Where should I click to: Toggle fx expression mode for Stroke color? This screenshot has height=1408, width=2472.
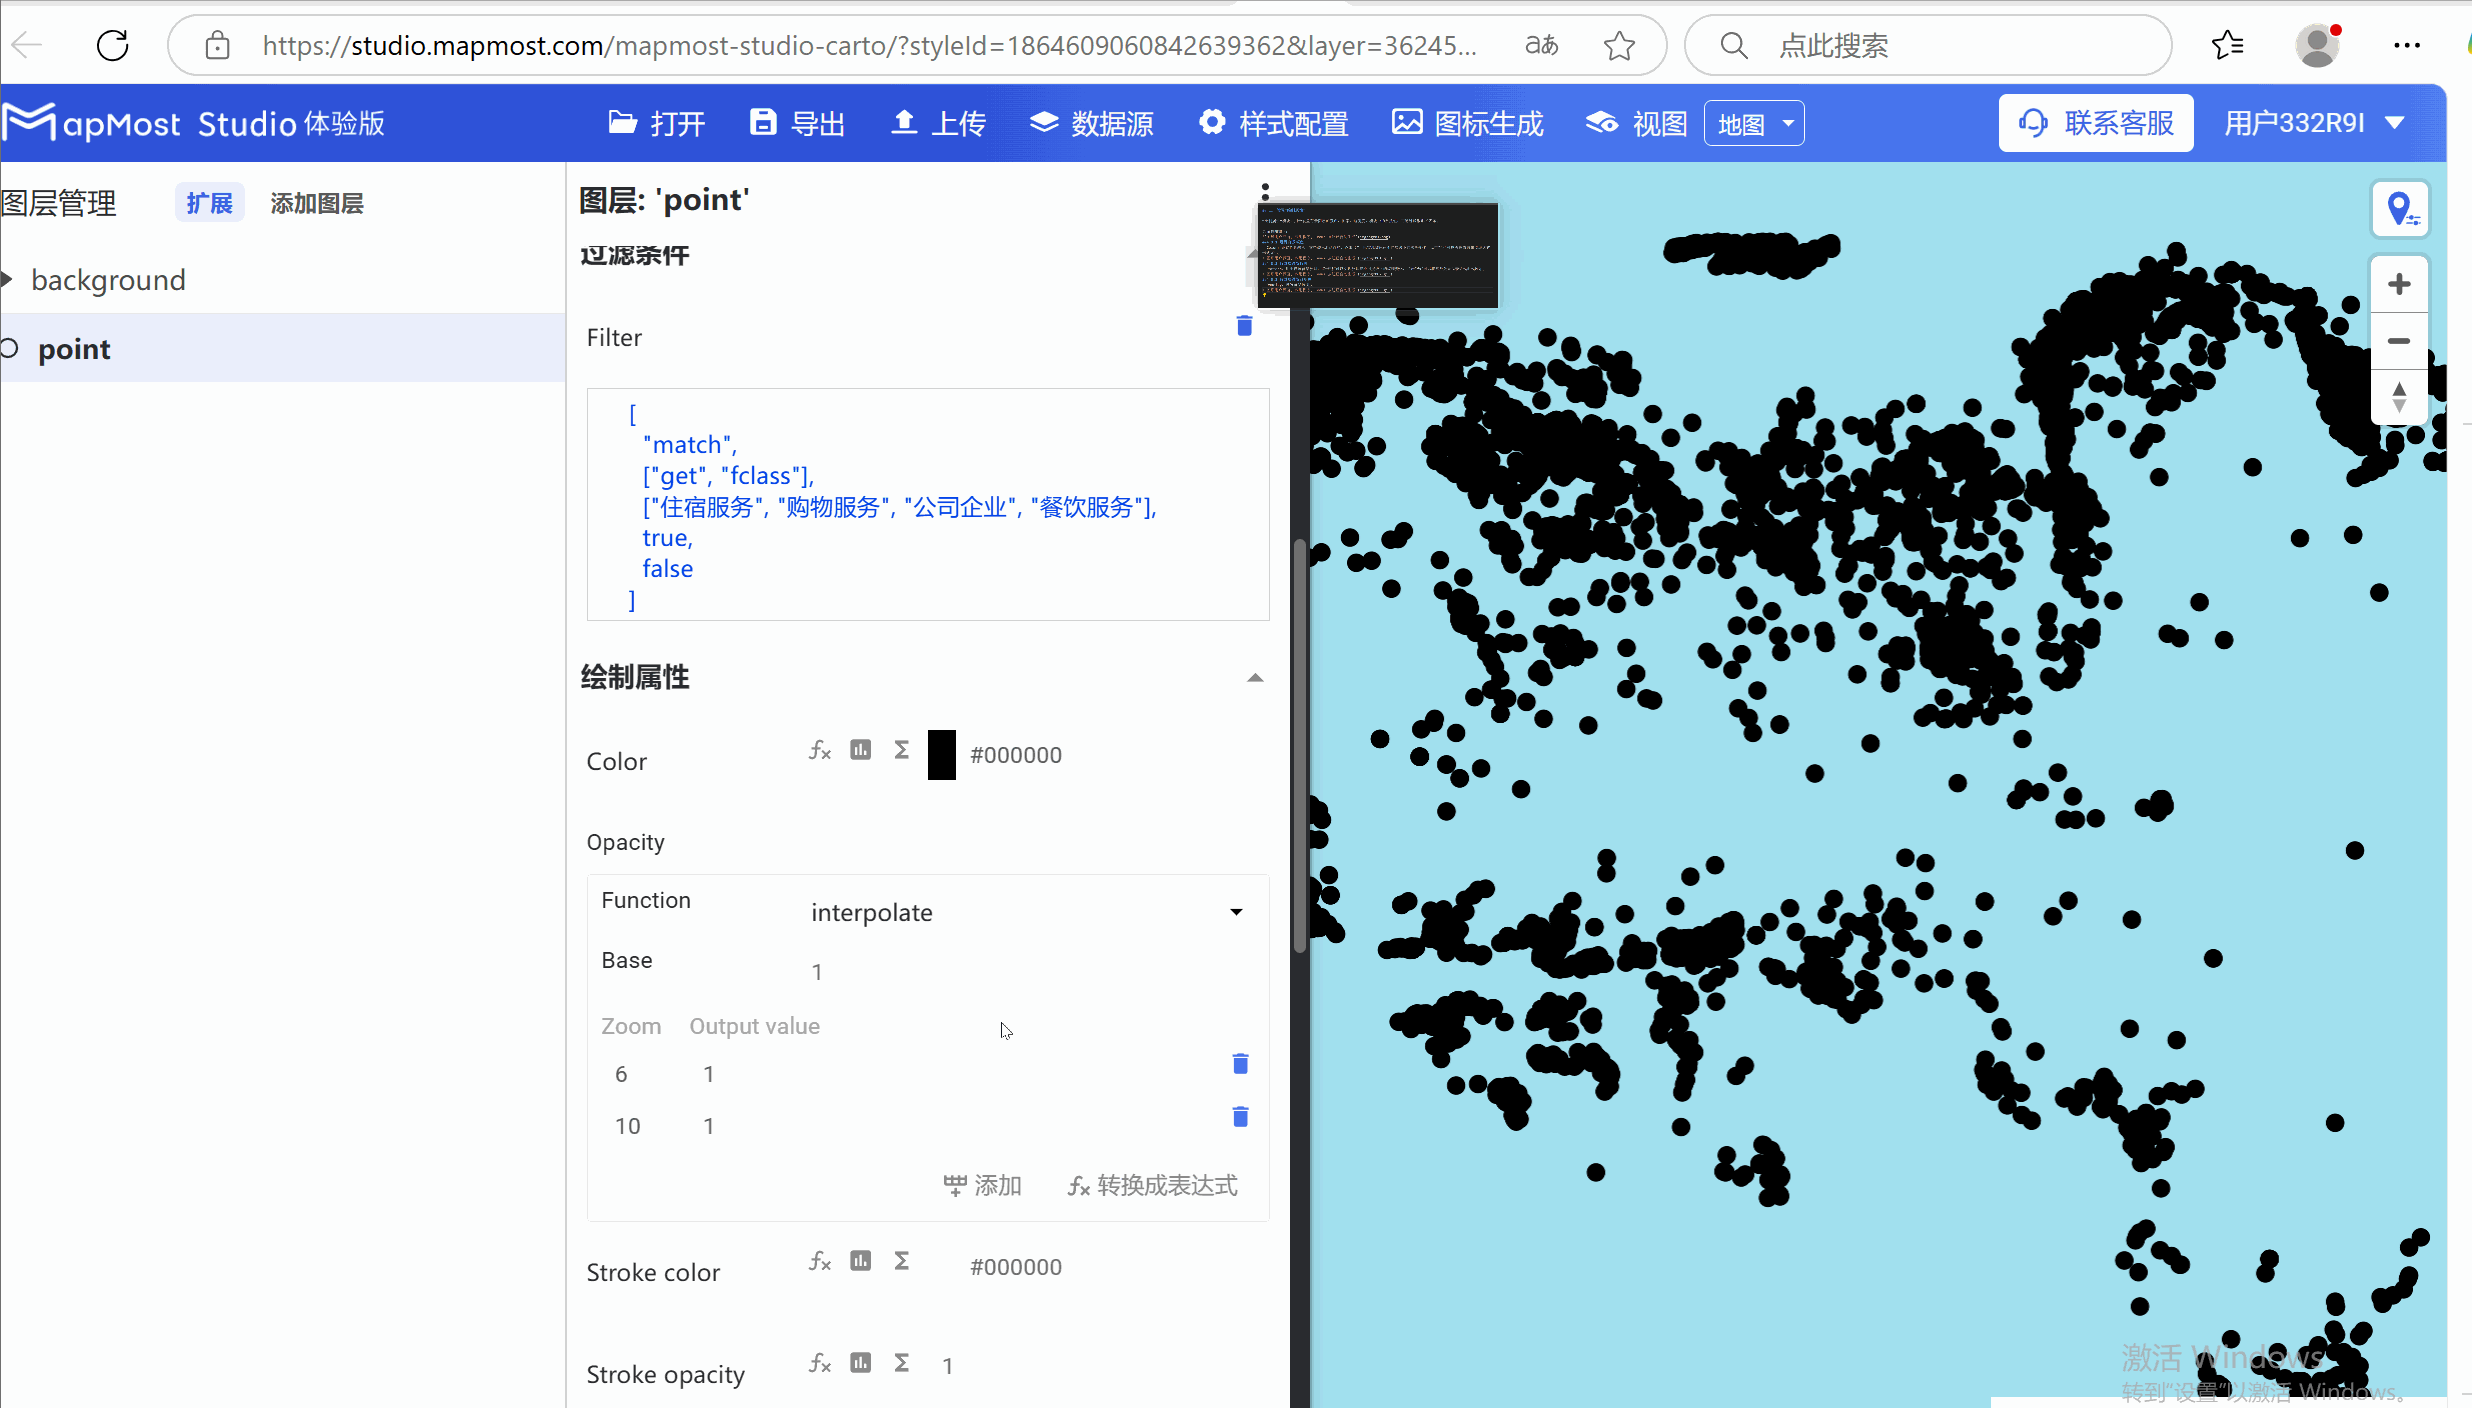[x=819, y=1261]
